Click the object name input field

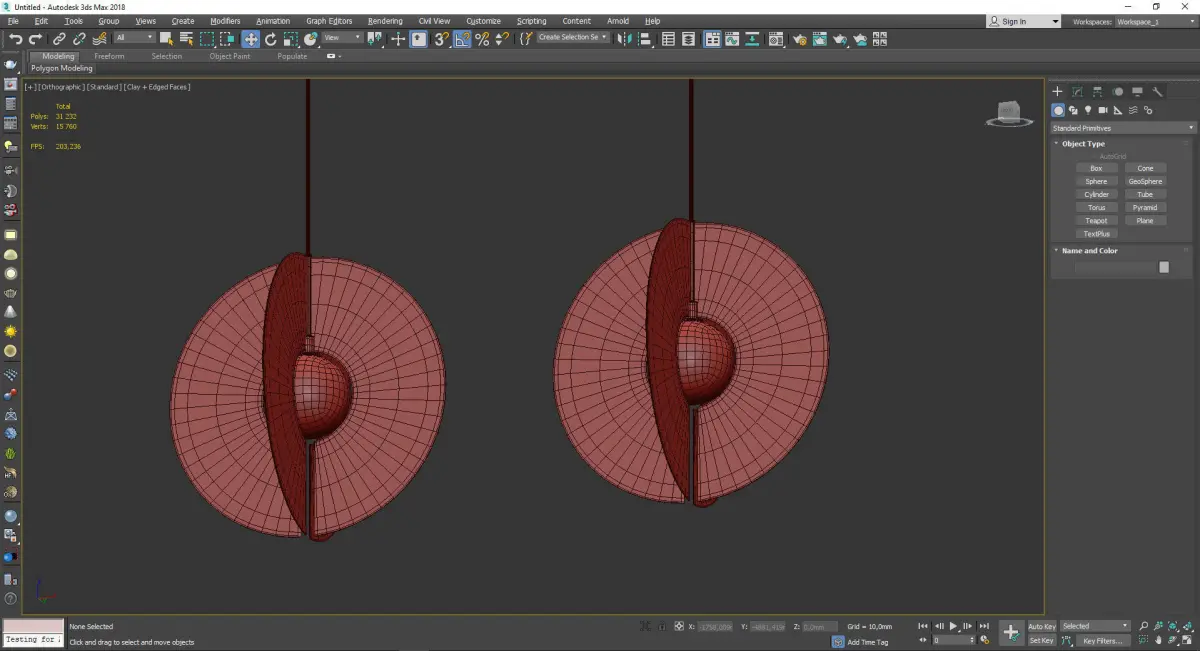click(1115, 267)
